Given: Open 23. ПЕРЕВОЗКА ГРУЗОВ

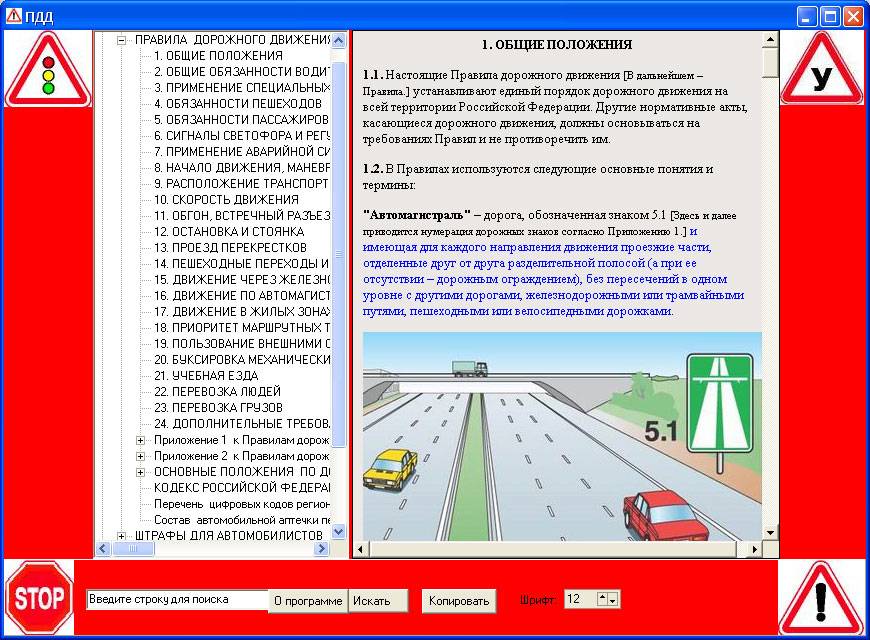Looking at the screenshot, I should pyautogui.click(x=218, y=408).
